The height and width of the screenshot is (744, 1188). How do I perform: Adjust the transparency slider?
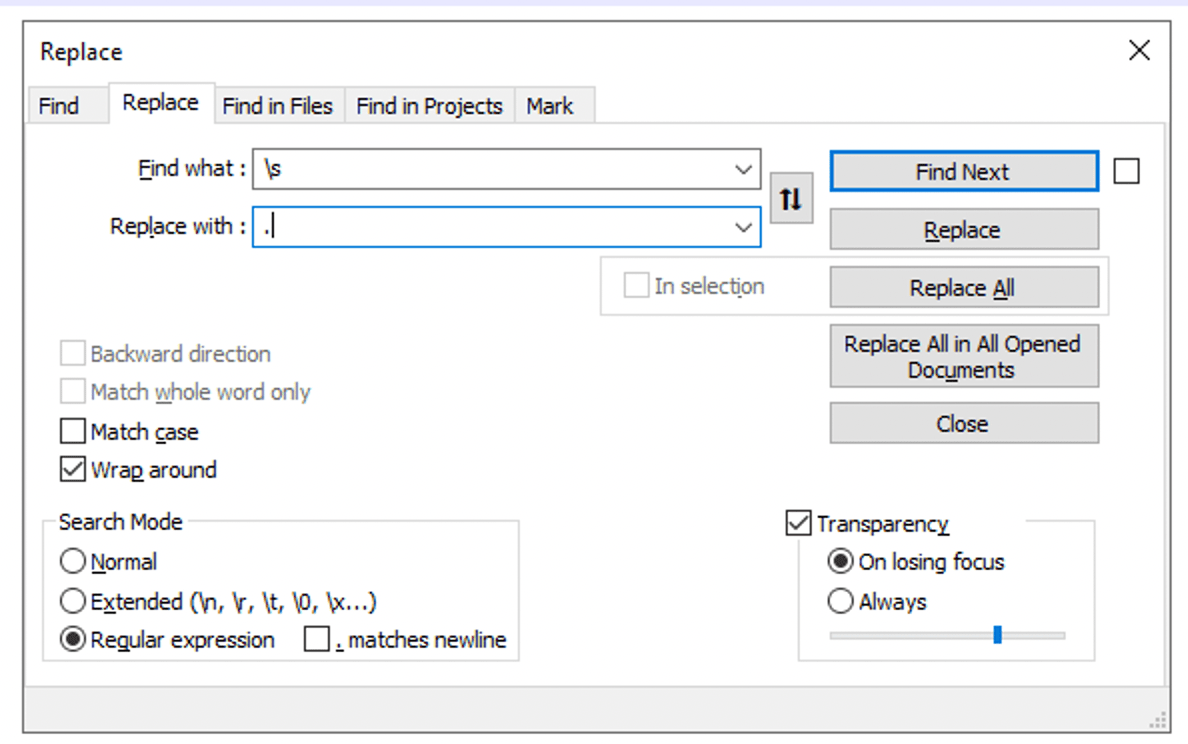(997, 634)
